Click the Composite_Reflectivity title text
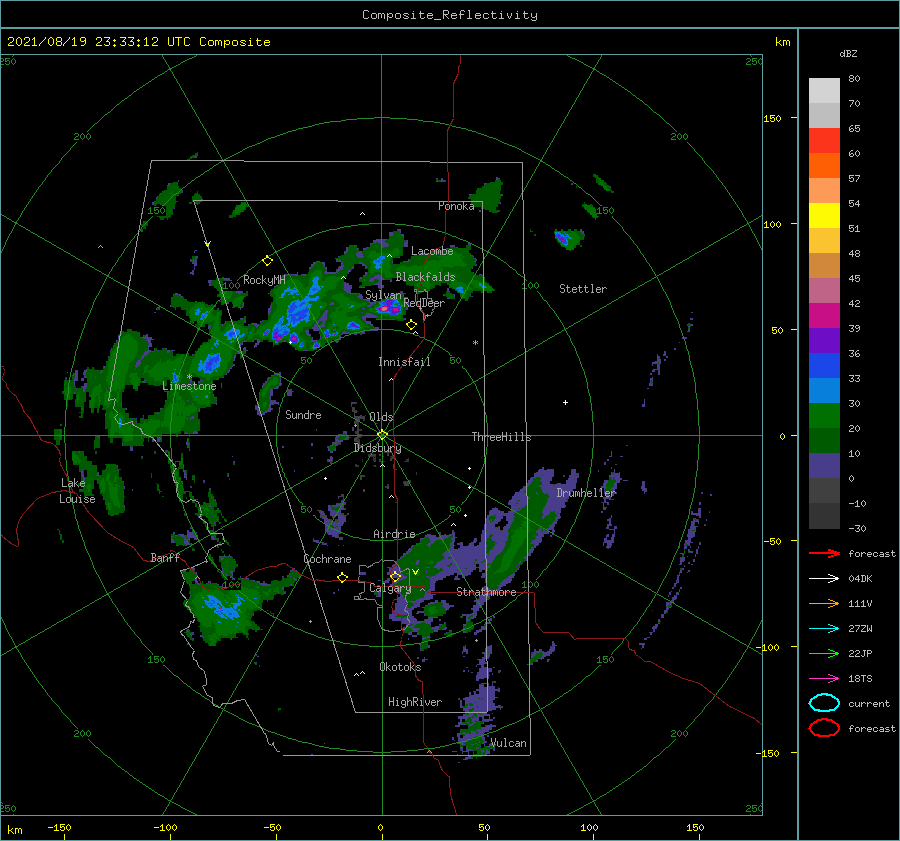This screenshot has height=841, width=900. point(449,15)
